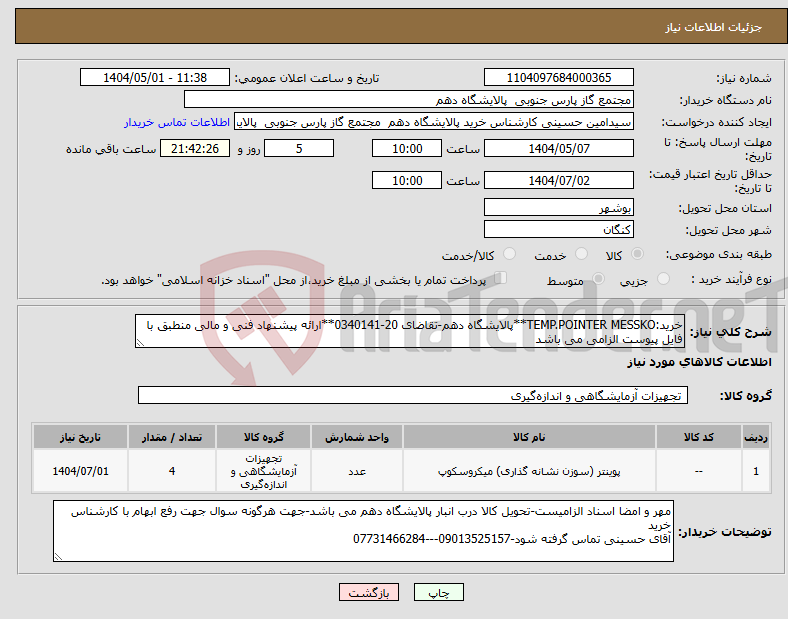Click the announcement date field 1404/05/01 - 11:38
This screenshot has height=619, width=788.
pos(155,78)
